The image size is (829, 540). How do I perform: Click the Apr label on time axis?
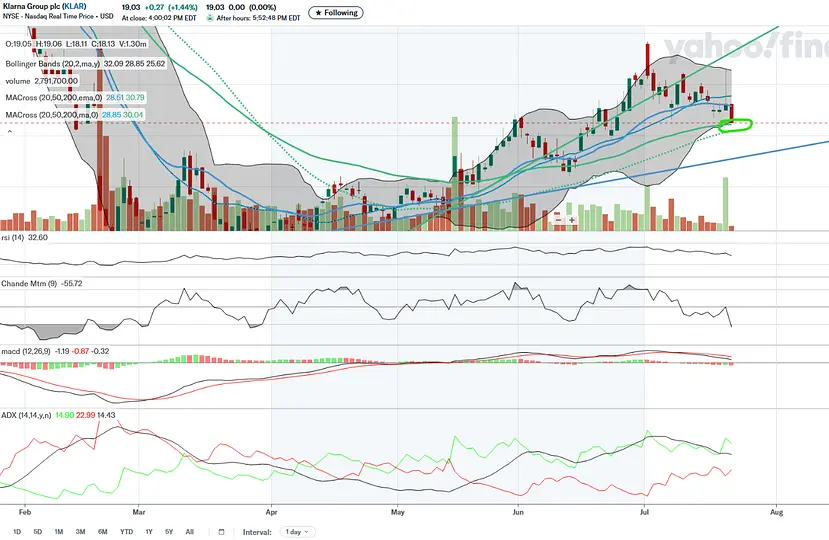click(x=271, y=512)
